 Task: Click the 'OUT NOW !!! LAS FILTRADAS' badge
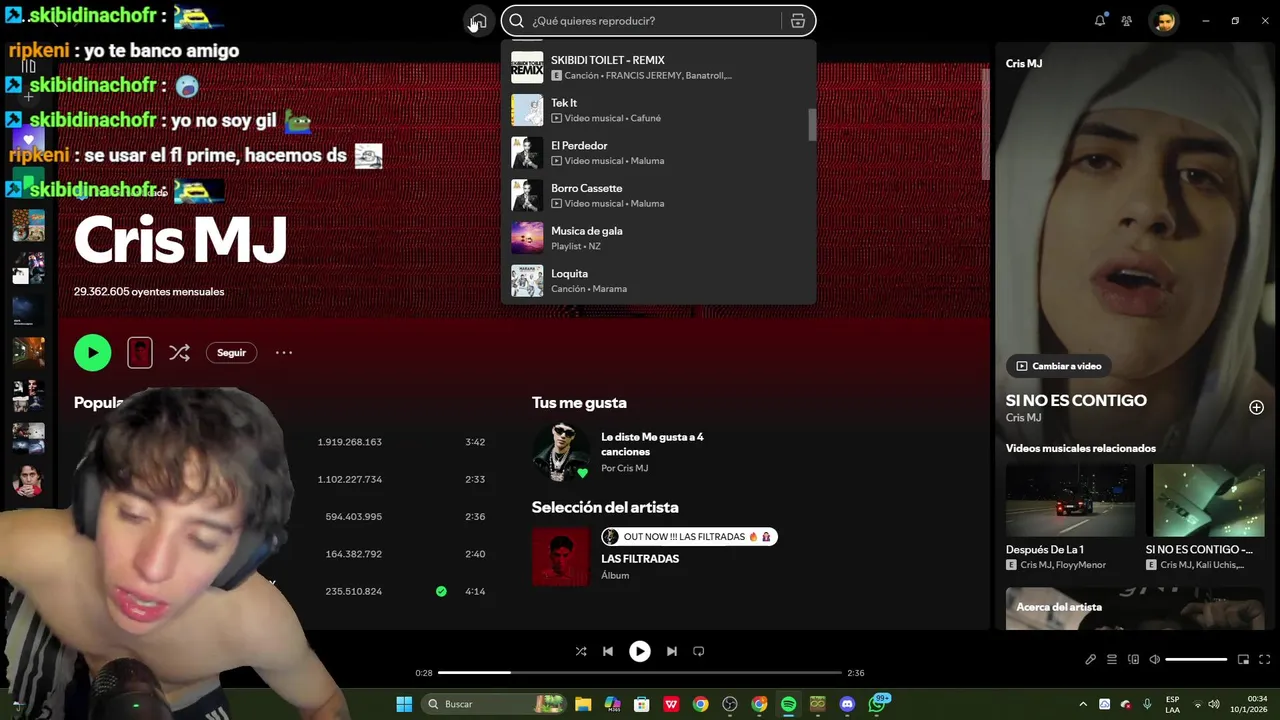point(689,537)
